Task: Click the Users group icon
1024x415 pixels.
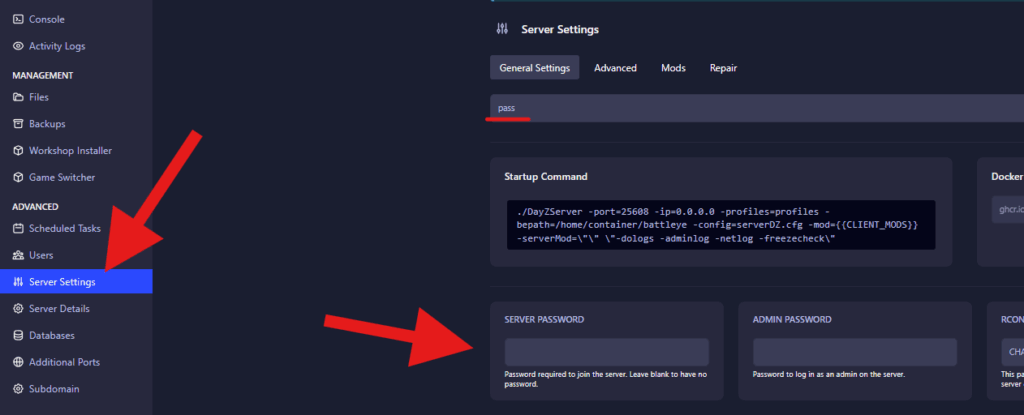Action: 18,255
